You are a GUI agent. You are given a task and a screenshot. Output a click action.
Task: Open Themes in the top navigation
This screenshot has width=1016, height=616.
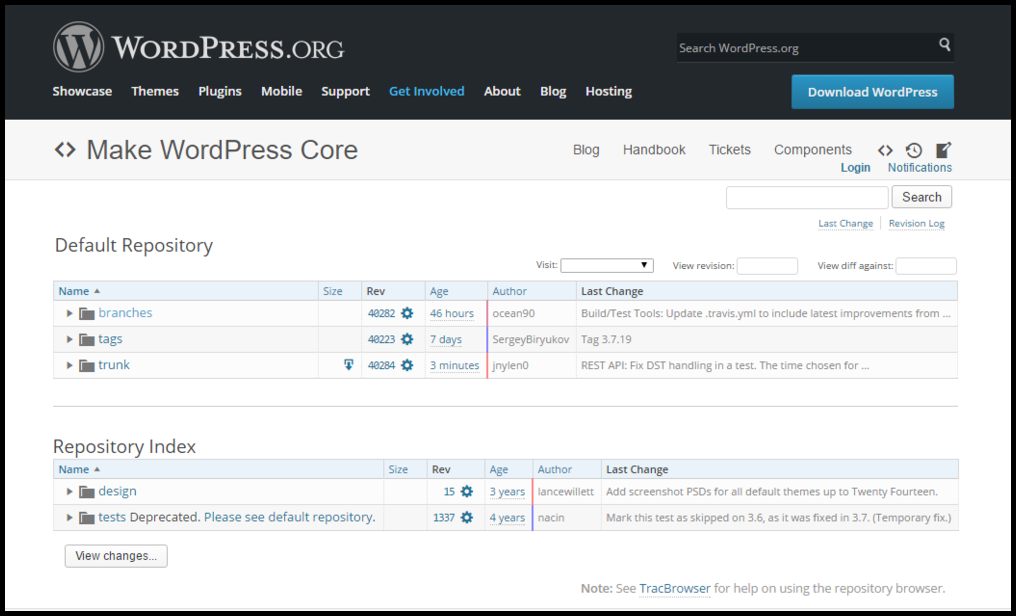pos(155,91)
